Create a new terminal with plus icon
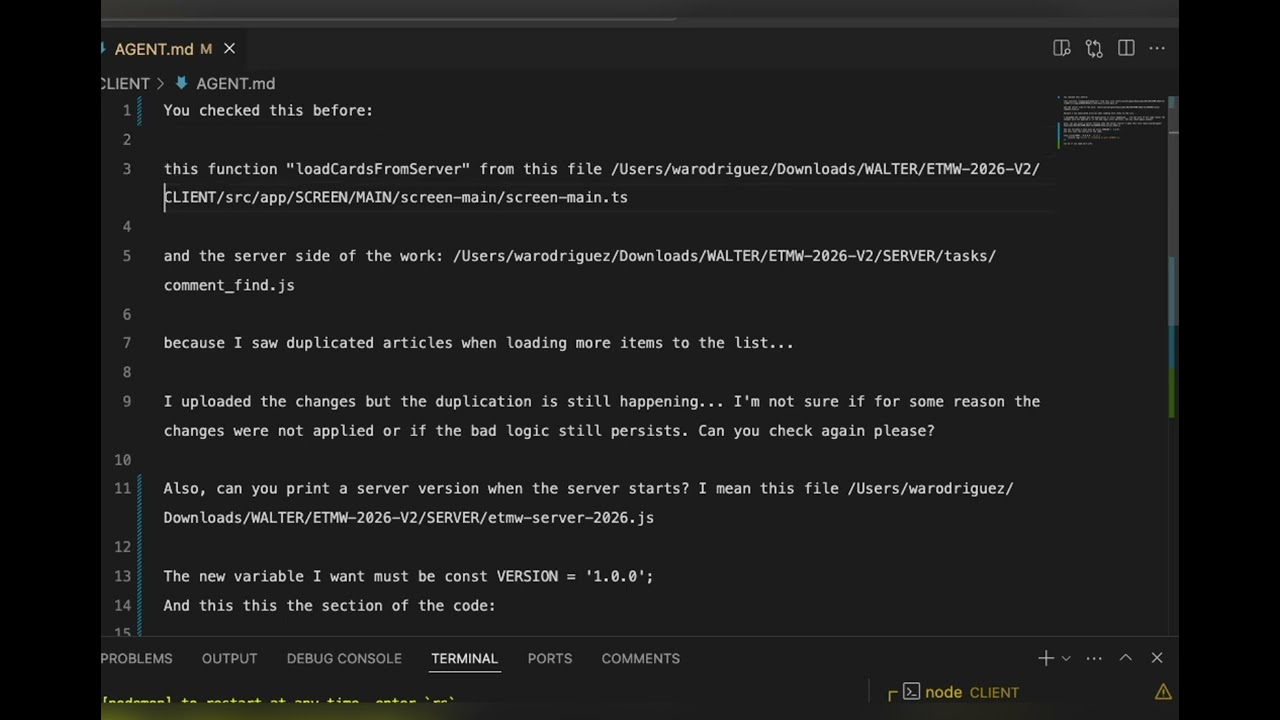 tap(1045, 658)
